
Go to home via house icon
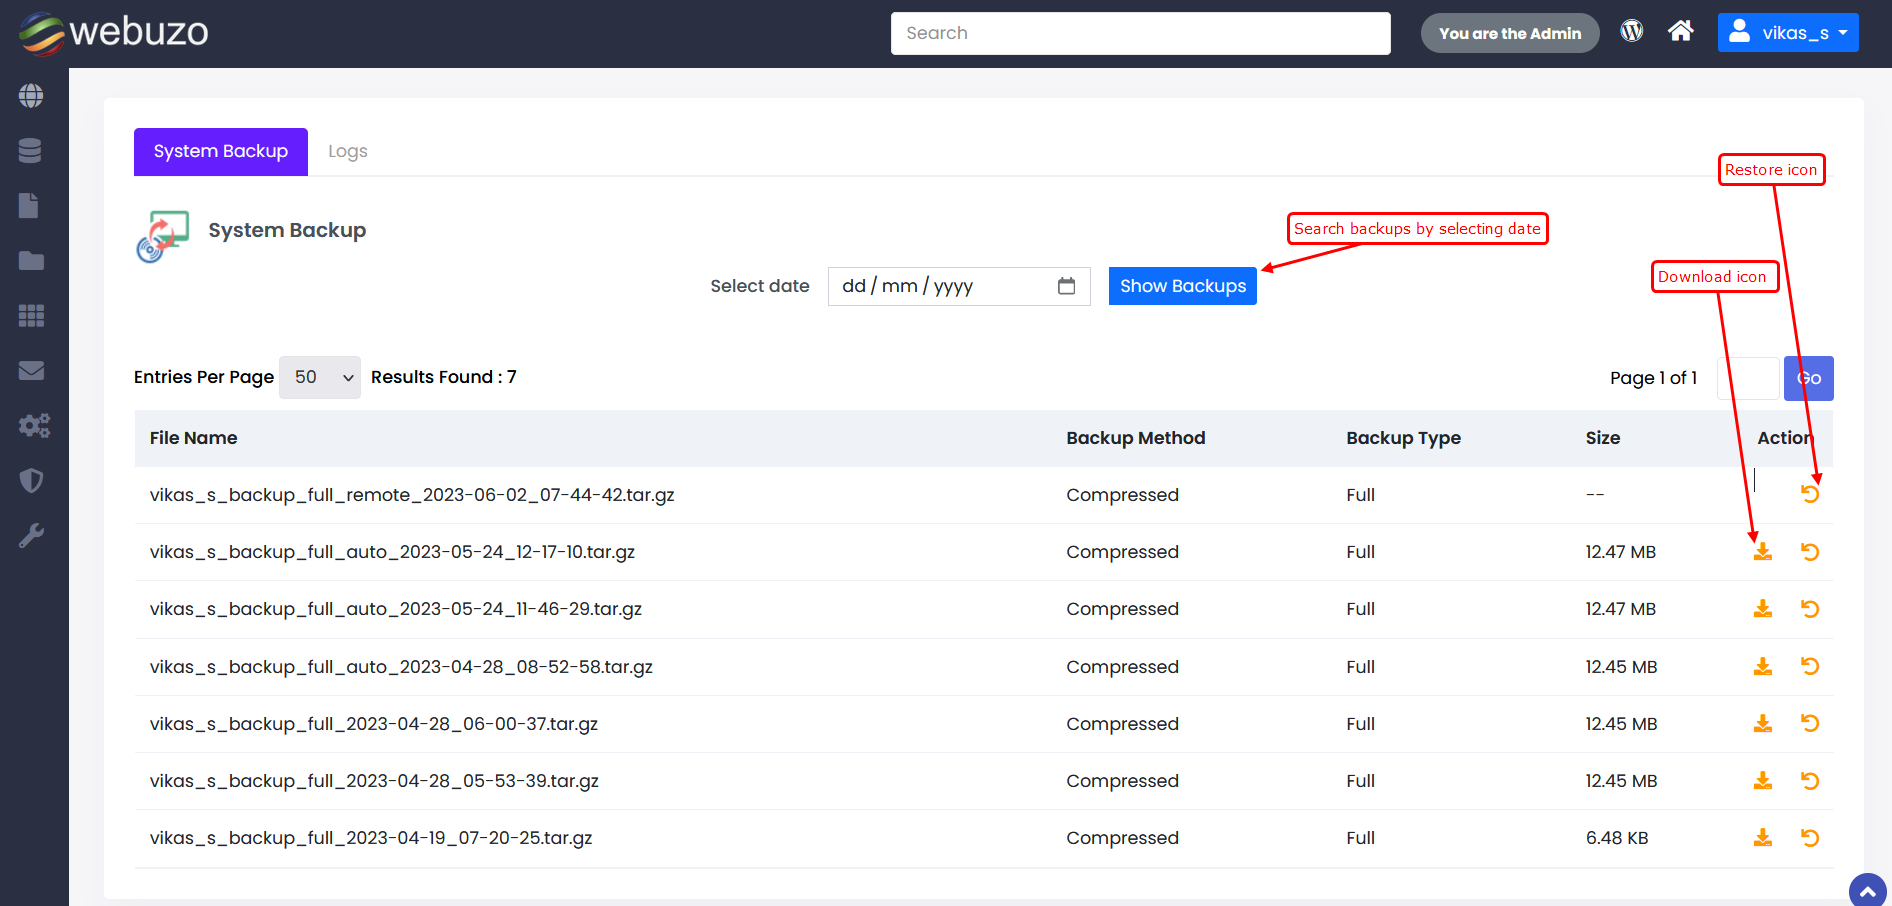click(x=1681, y=32)
